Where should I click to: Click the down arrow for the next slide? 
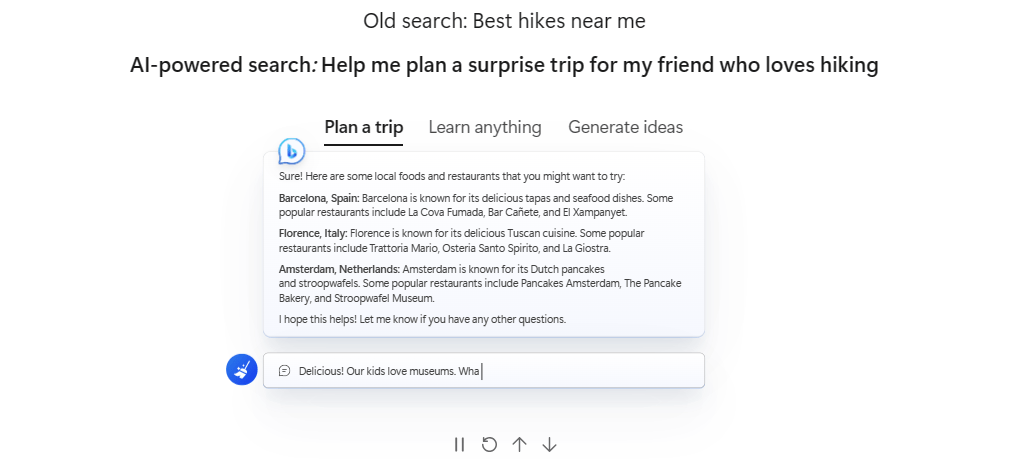(549, 444)
